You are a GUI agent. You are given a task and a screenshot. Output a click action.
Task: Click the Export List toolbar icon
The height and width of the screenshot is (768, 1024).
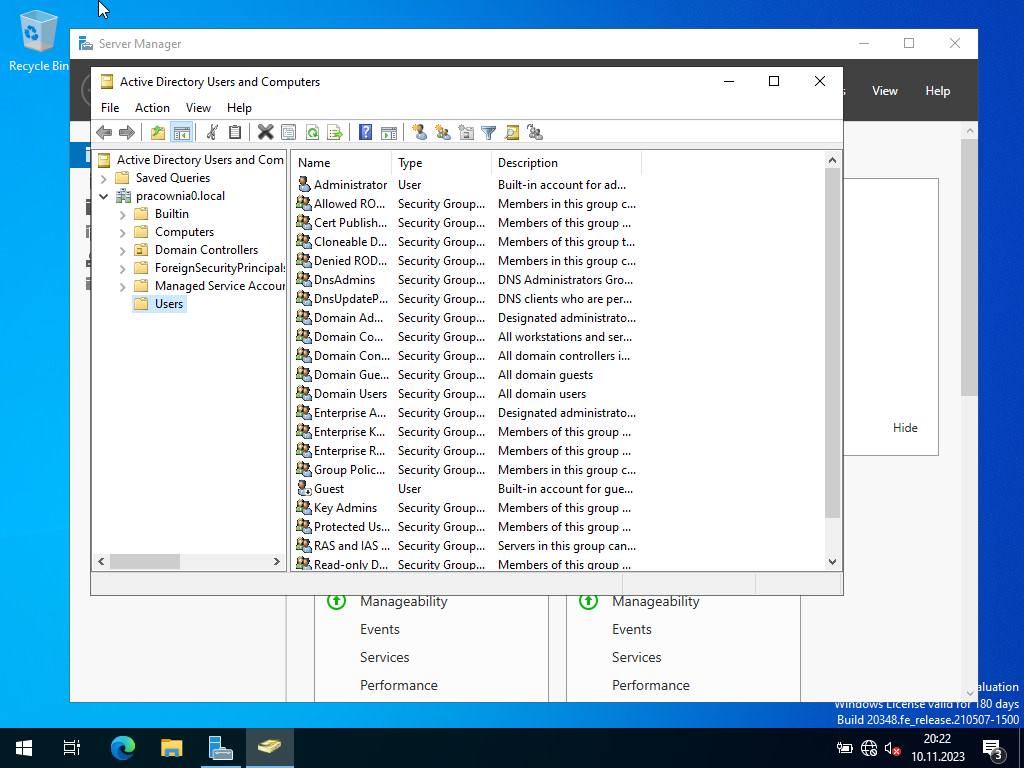pos(335,133)
